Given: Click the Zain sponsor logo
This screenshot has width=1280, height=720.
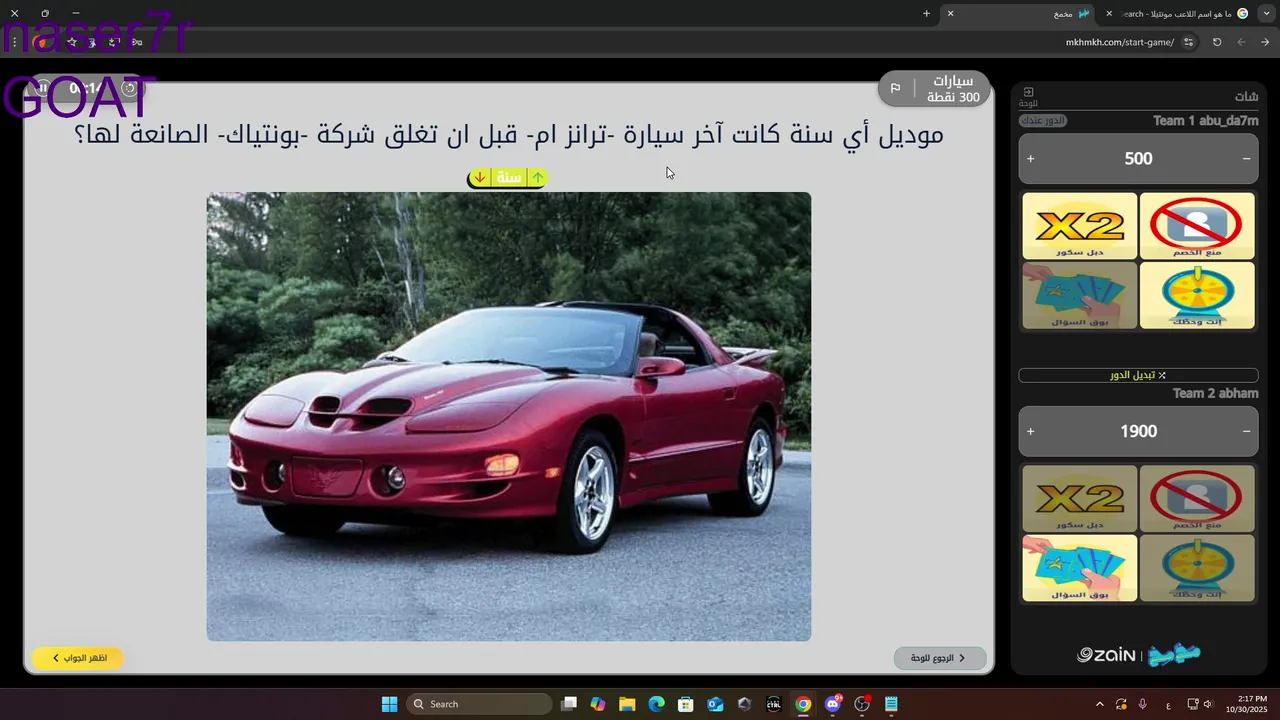Looking at the screenshot, I should [x=1106, y=655].
